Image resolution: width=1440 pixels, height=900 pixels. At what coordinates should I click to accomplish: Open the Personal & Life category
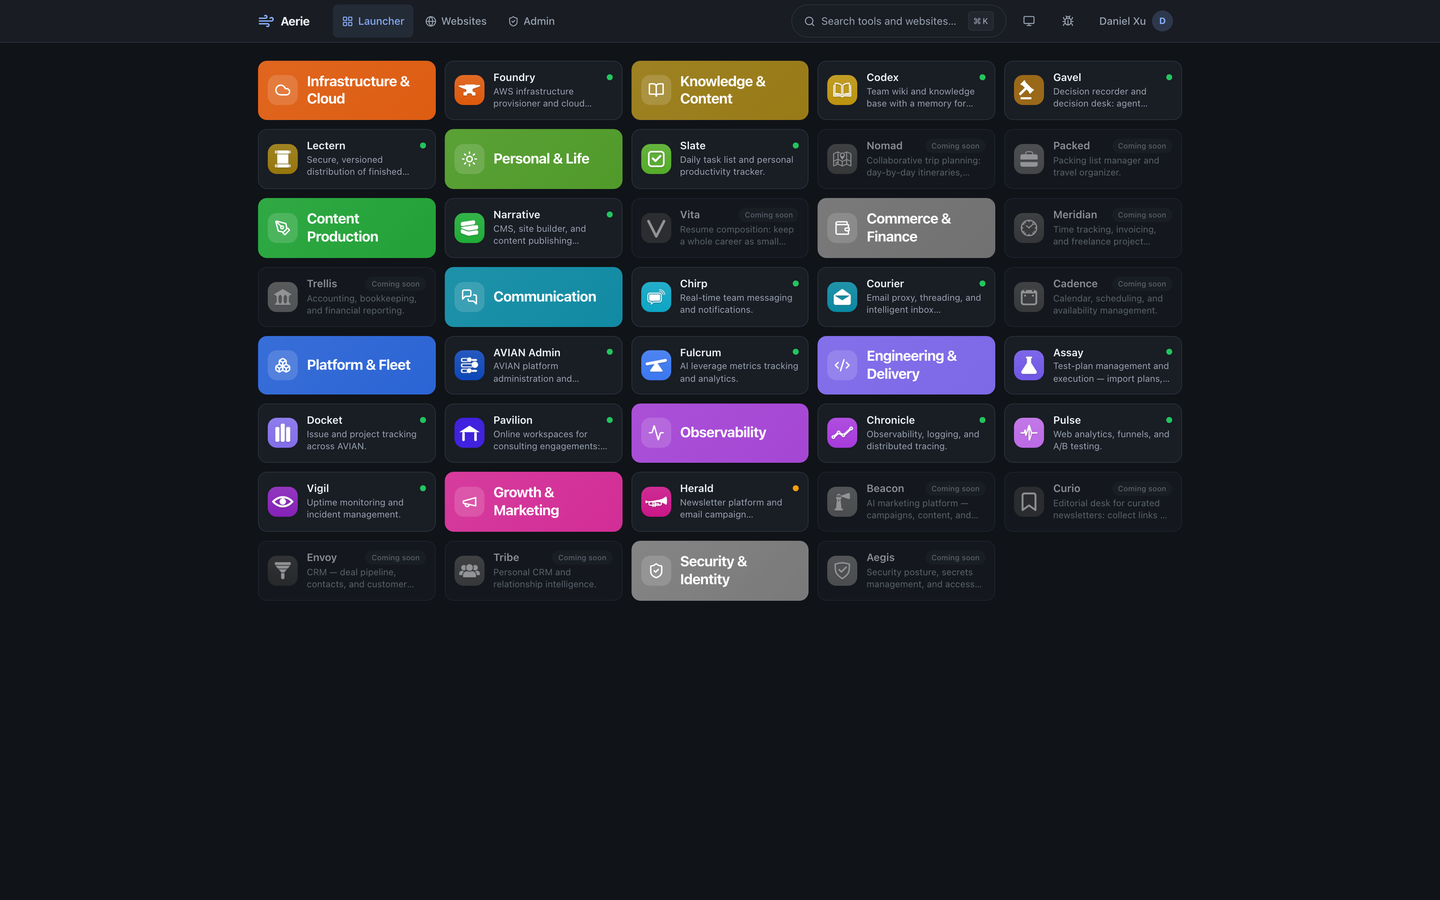point(533,159)
